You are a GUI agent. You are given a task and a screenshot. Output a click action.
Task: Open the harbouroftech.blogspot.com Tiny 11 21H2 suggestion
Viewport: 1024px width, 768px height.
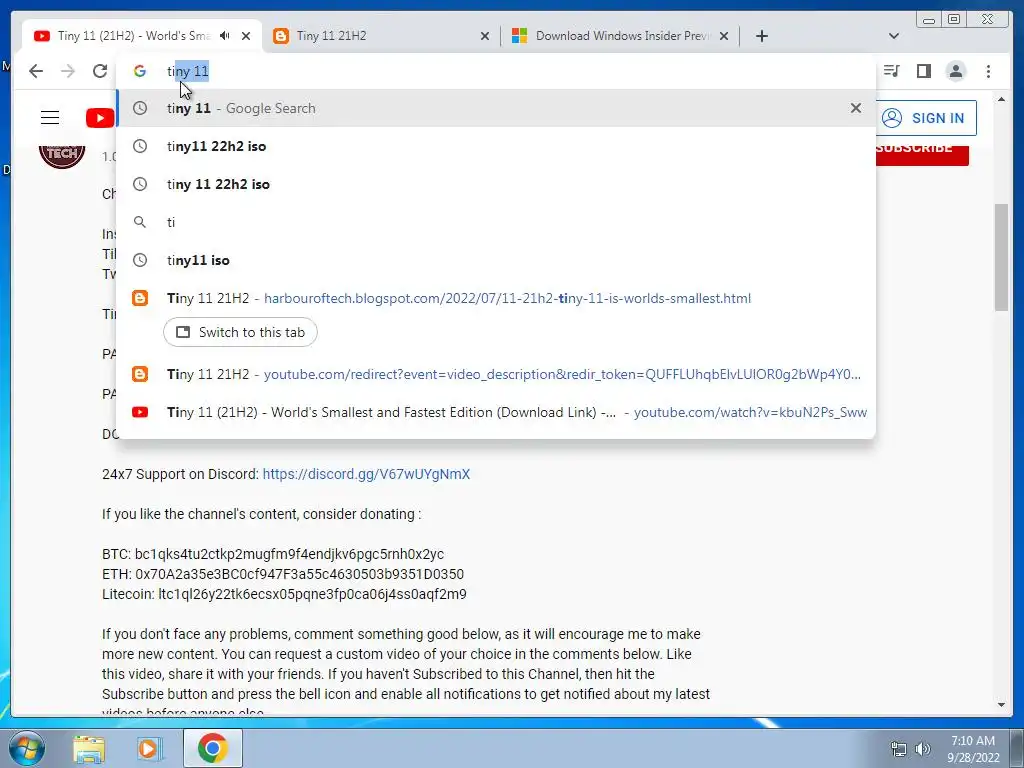pyautogui.click(x=496, y=298)
